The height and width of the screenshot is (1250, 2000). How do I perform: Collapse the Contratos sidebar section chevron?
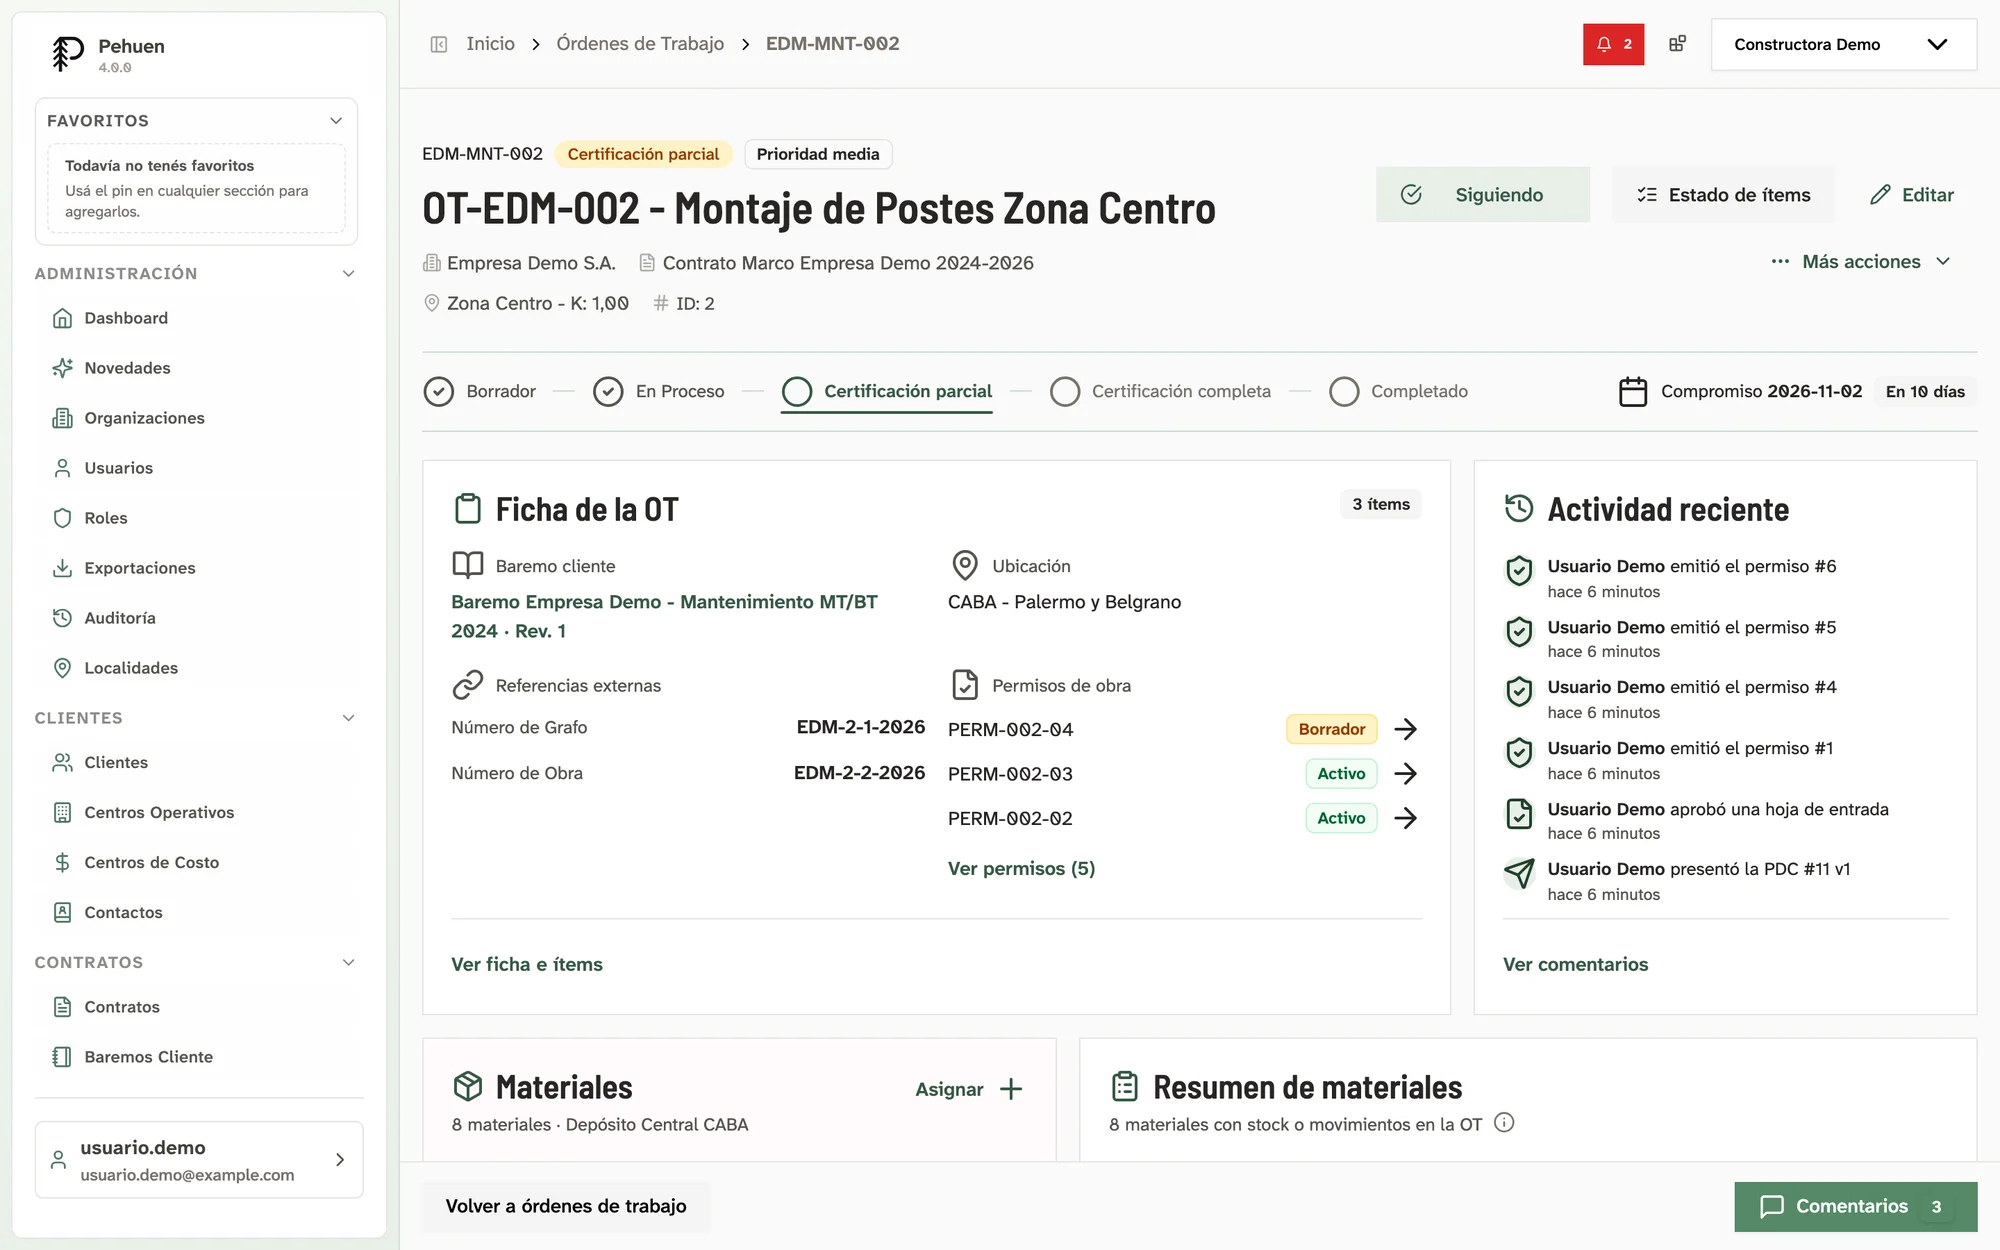[348, 962]
